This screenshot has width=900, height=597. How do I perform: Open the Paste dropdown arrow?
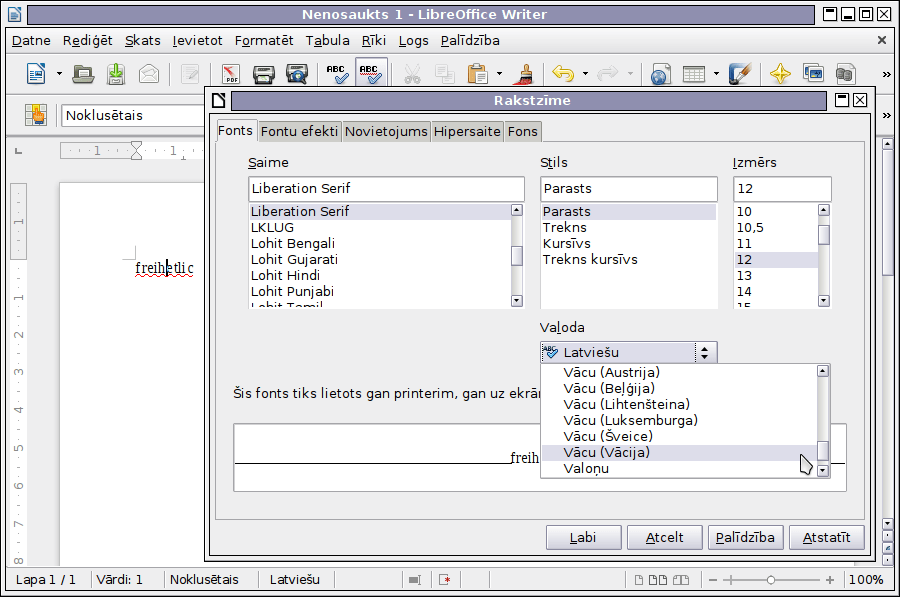pos(499,73)
